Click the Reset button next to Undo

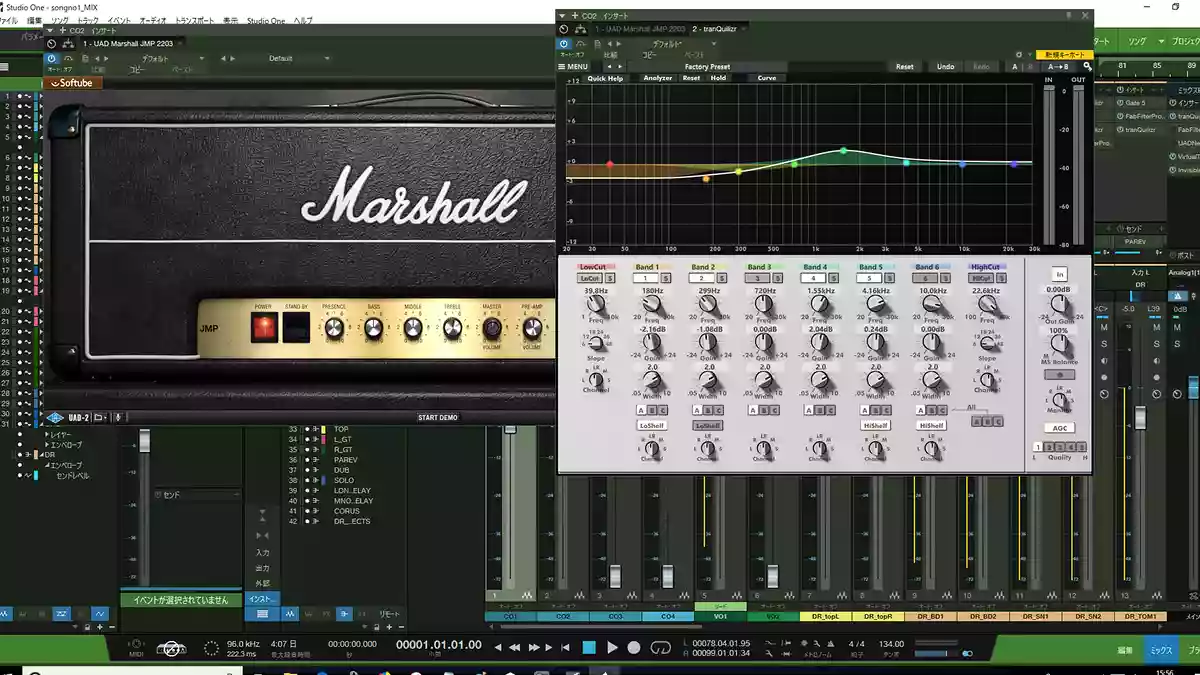point(904,67)
